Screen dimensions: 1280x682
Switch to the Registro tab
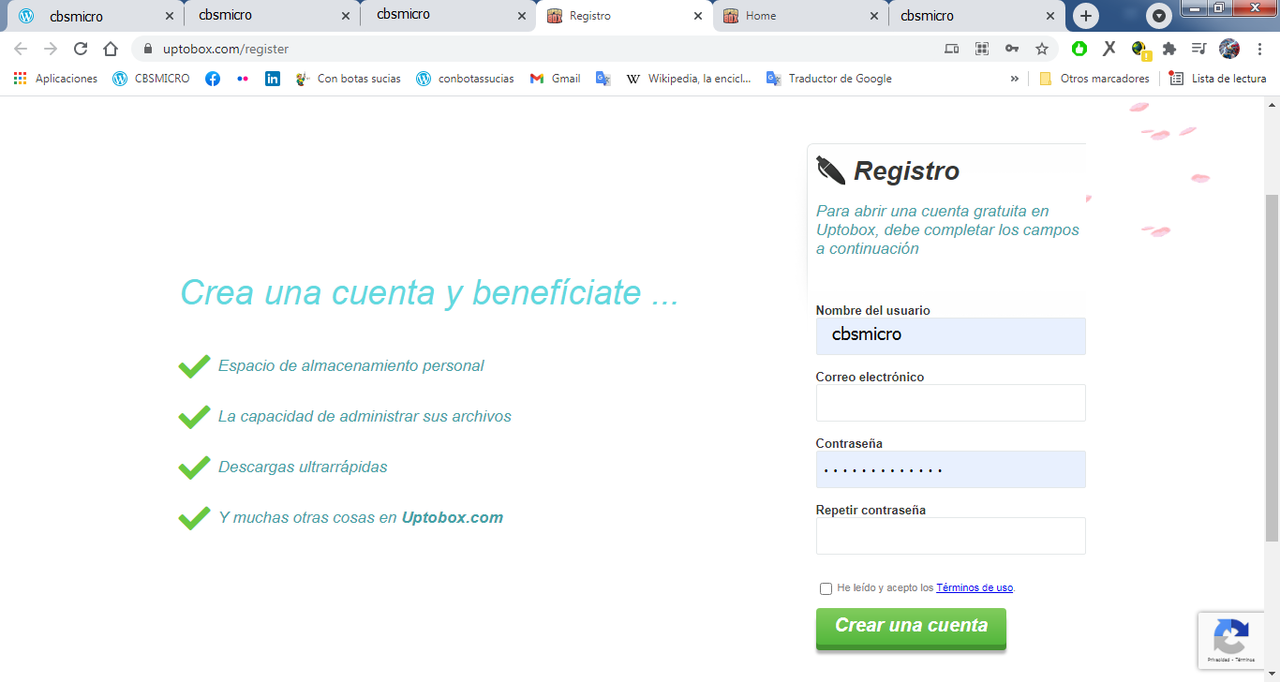coord(625,16)
